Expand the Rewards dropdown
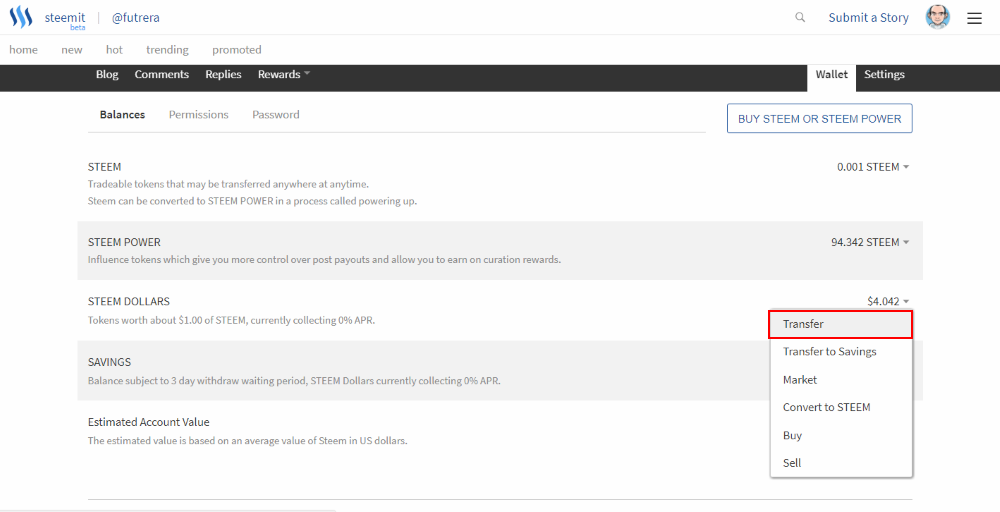This screenshot has width=1000, height=512. click(284, 75)
